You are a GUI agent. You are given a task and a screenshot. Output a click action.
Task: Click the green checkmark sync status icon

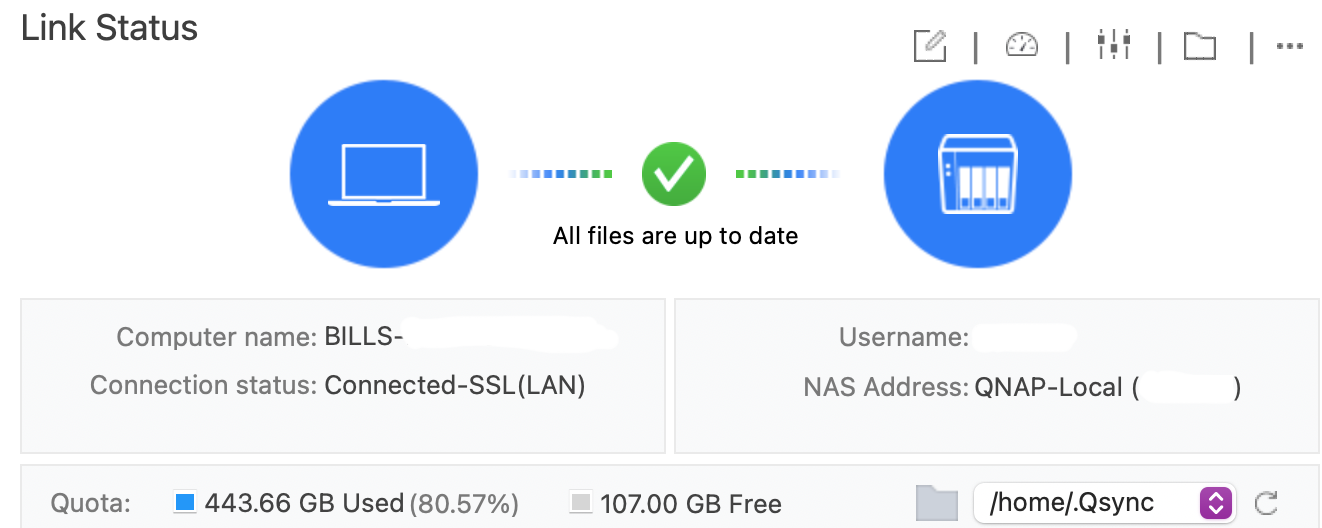tap(674, 174)
